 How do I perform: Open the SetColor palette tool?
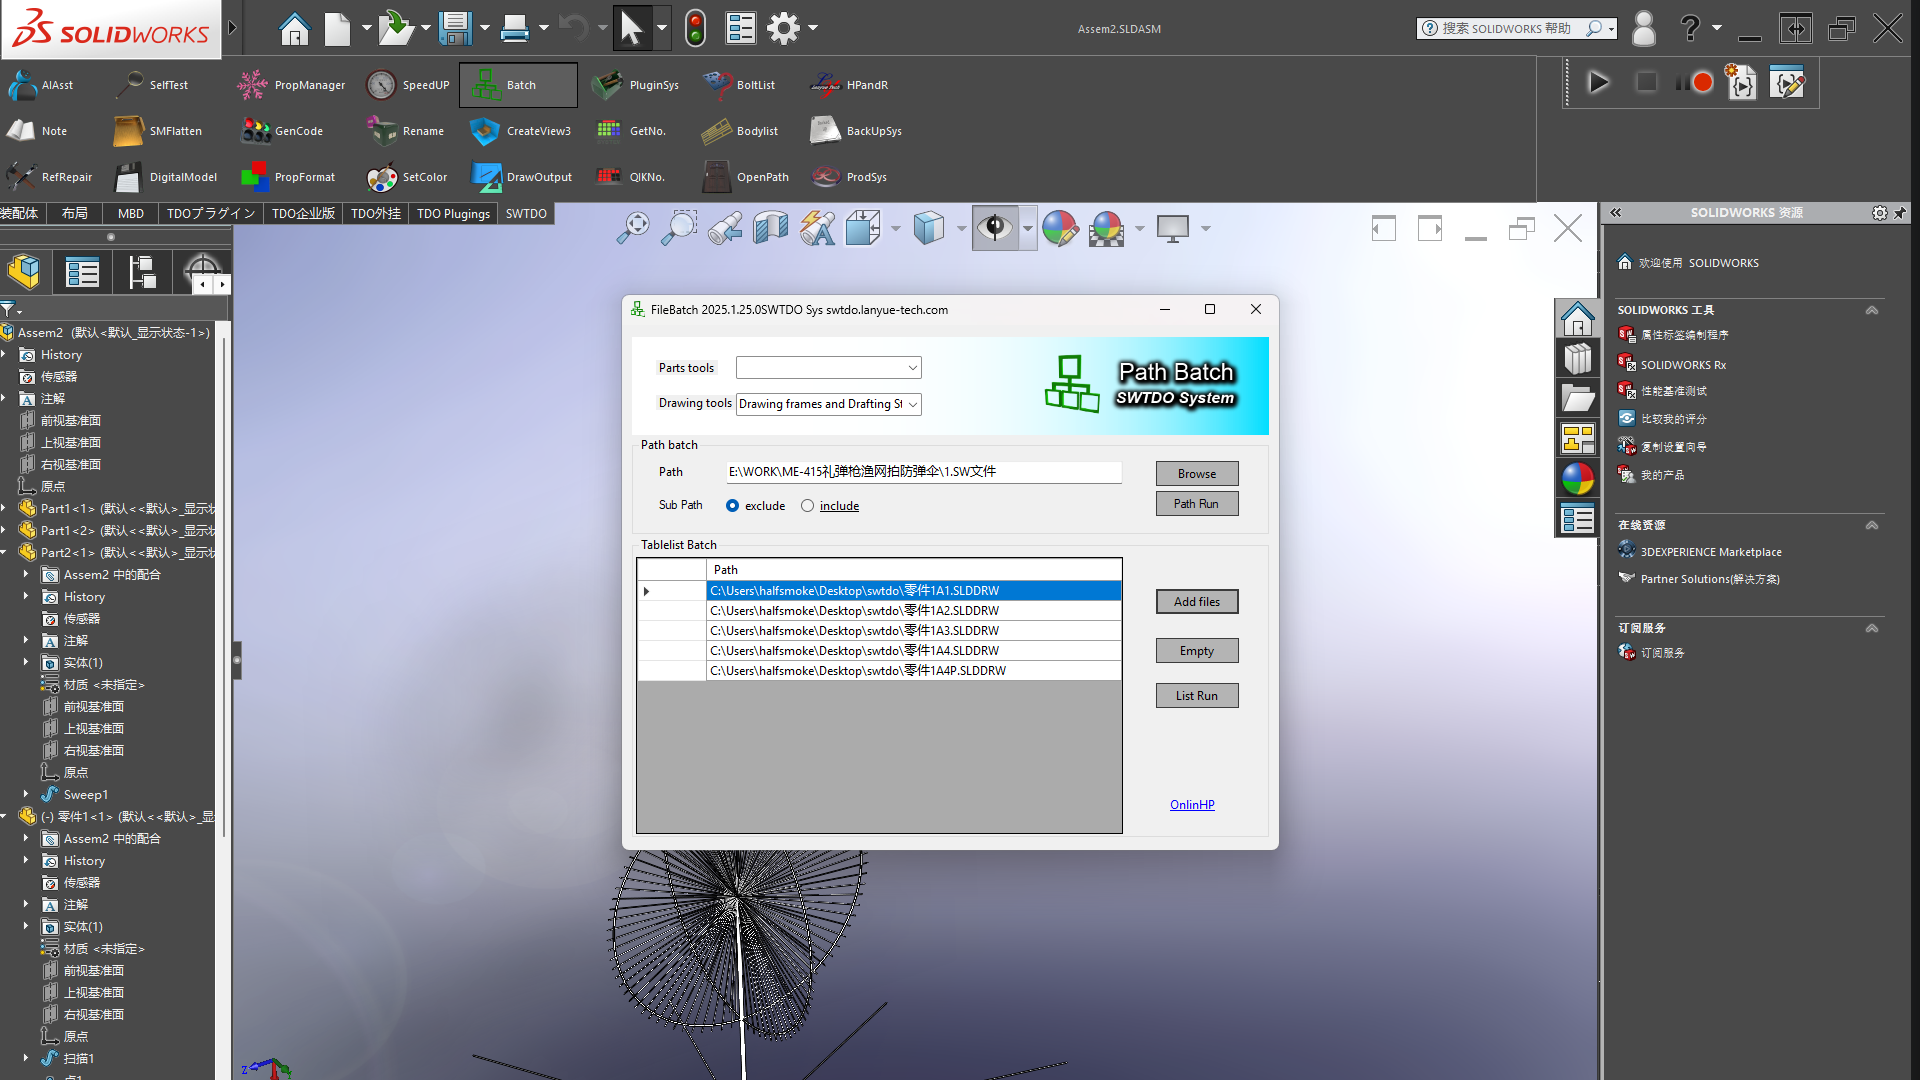click(381, 177)
